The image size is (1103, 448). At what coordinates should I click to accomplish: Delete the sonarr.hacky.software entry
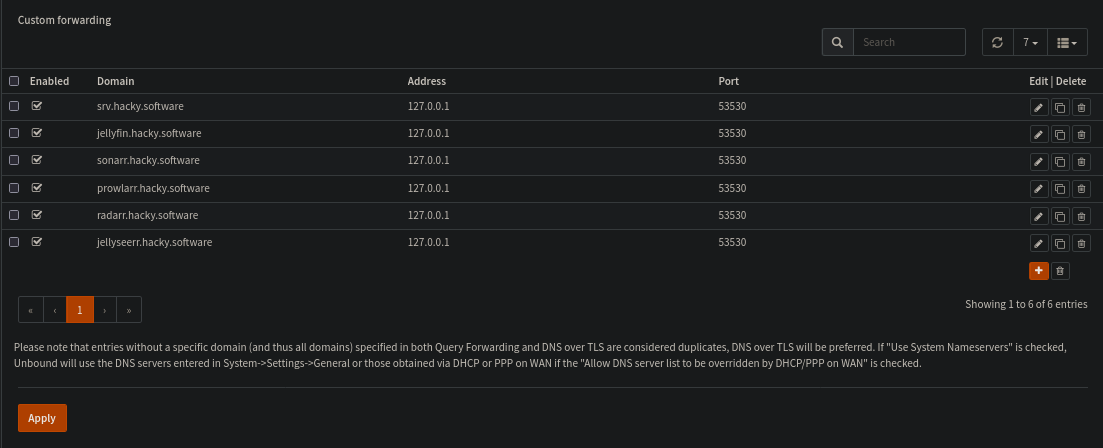coord(1081,161)
